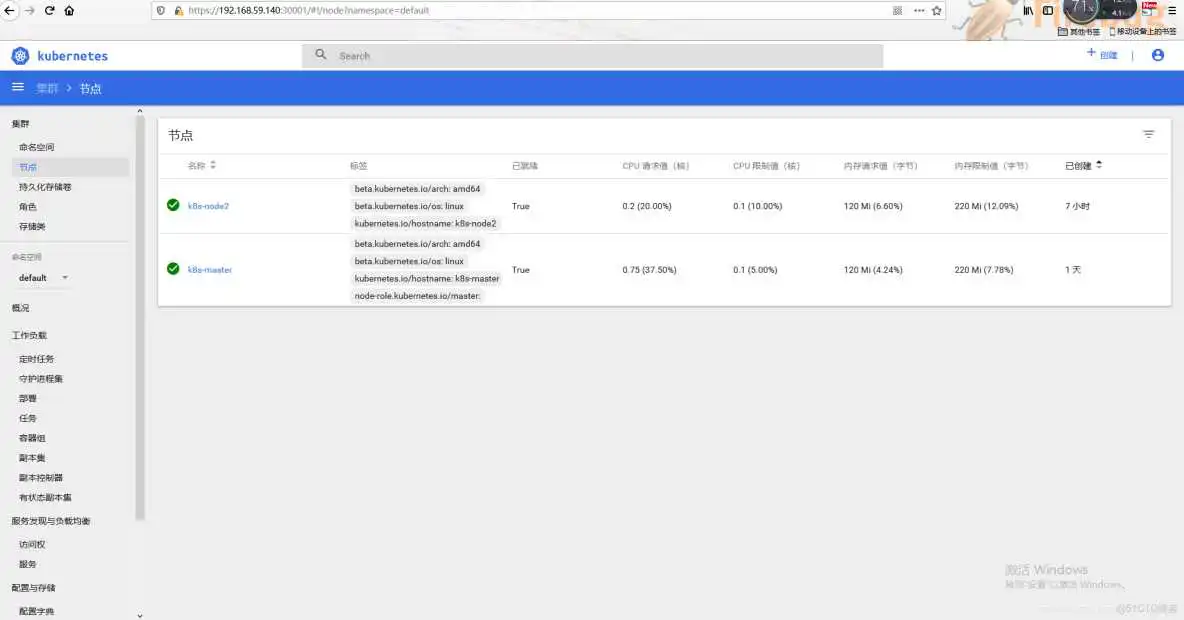Click green status check for k8s-node2
This screenshot has width=1184, height=620.
(173, 205)
